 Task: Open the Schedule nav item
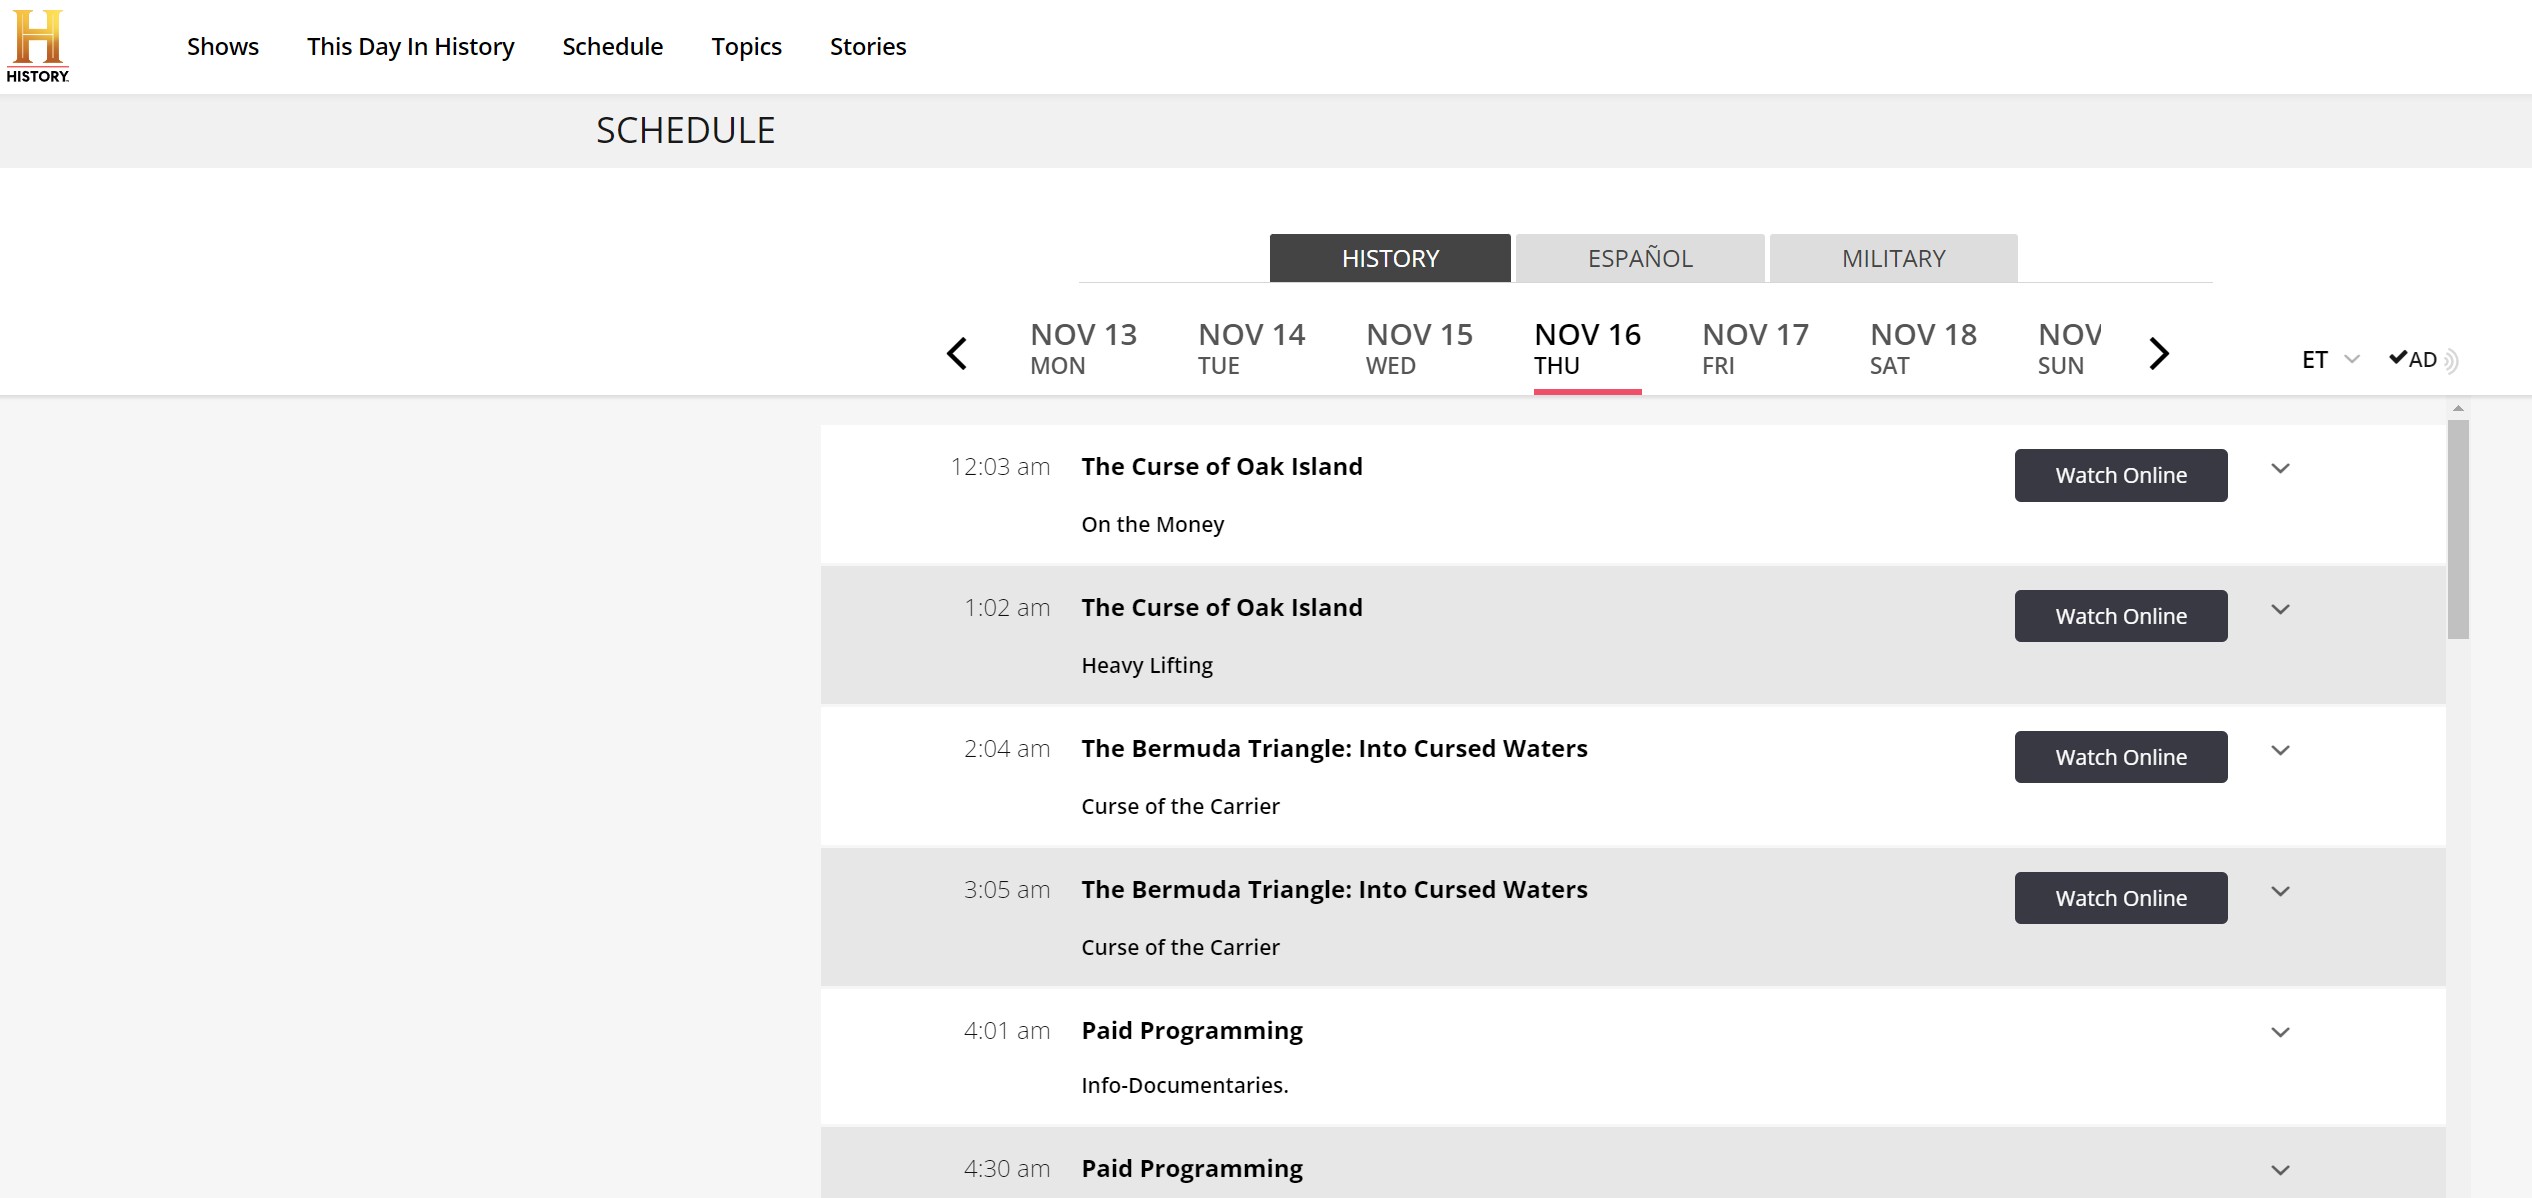tap(612, 46)
